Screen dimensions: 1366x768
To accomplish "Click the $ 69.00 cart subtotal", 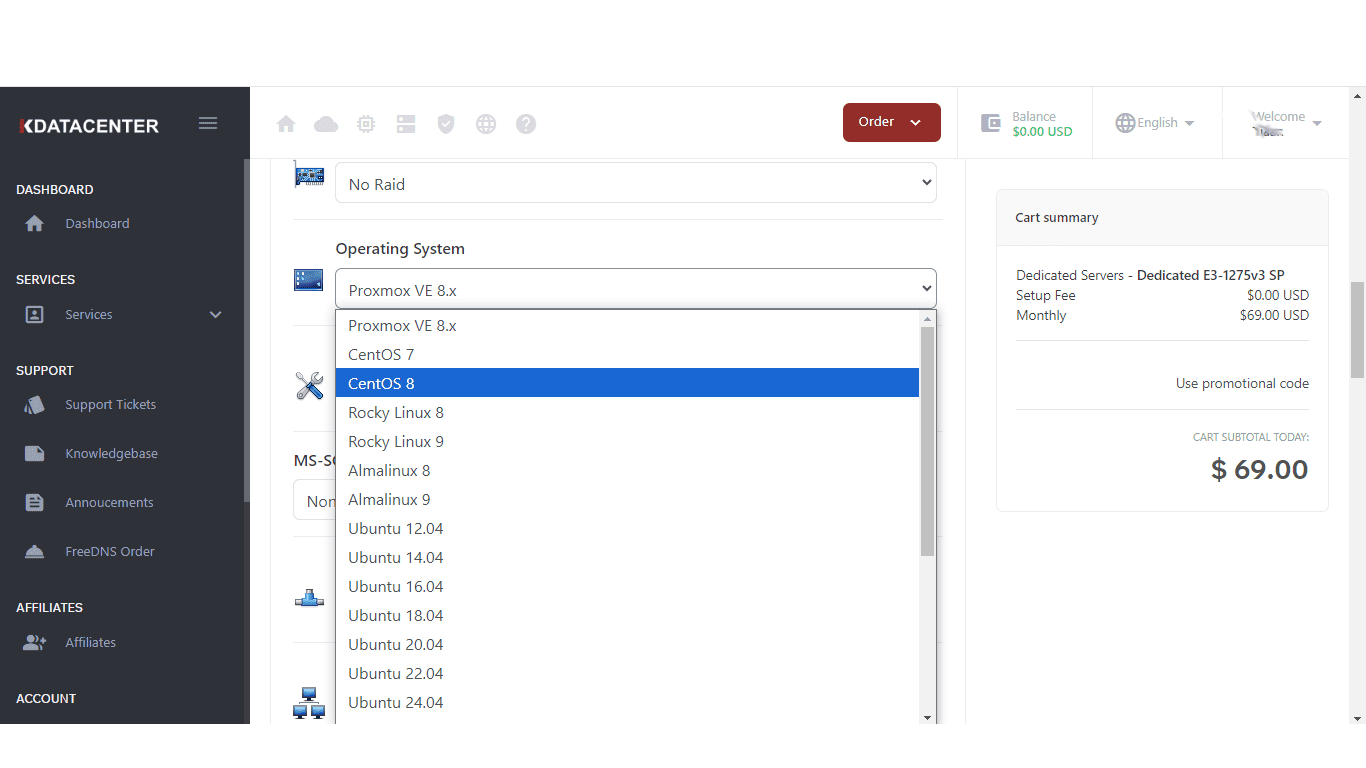I will pyautogui.click(x=1259, y=469).
